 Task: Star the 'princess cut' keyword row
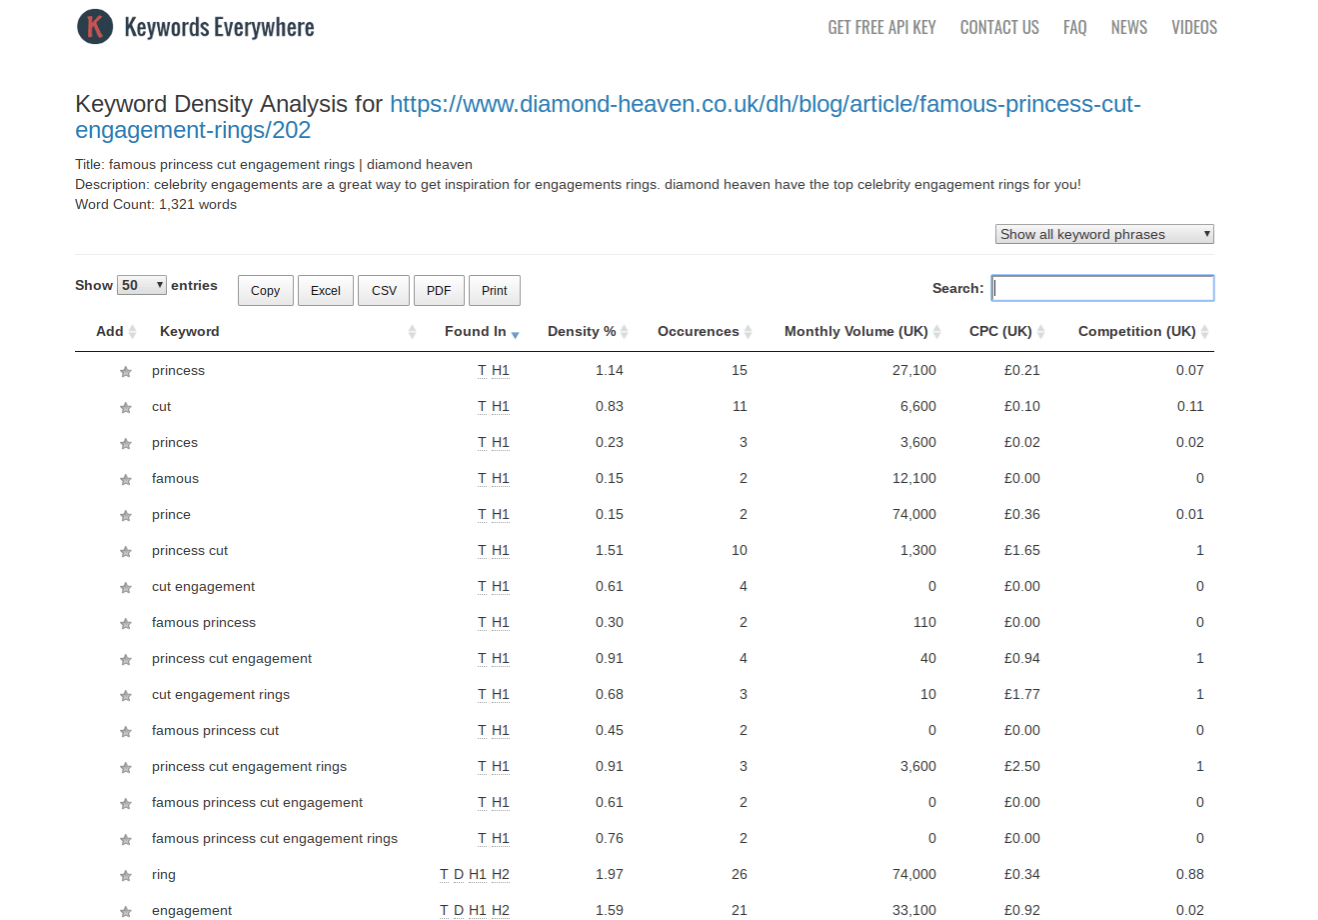coord(126,552)
